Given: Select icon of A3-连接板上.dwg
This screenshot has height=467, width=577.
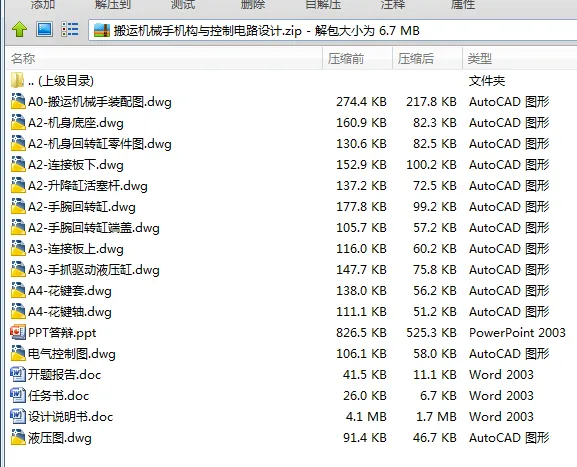Looking at the screenshot, I should [18, 248].
